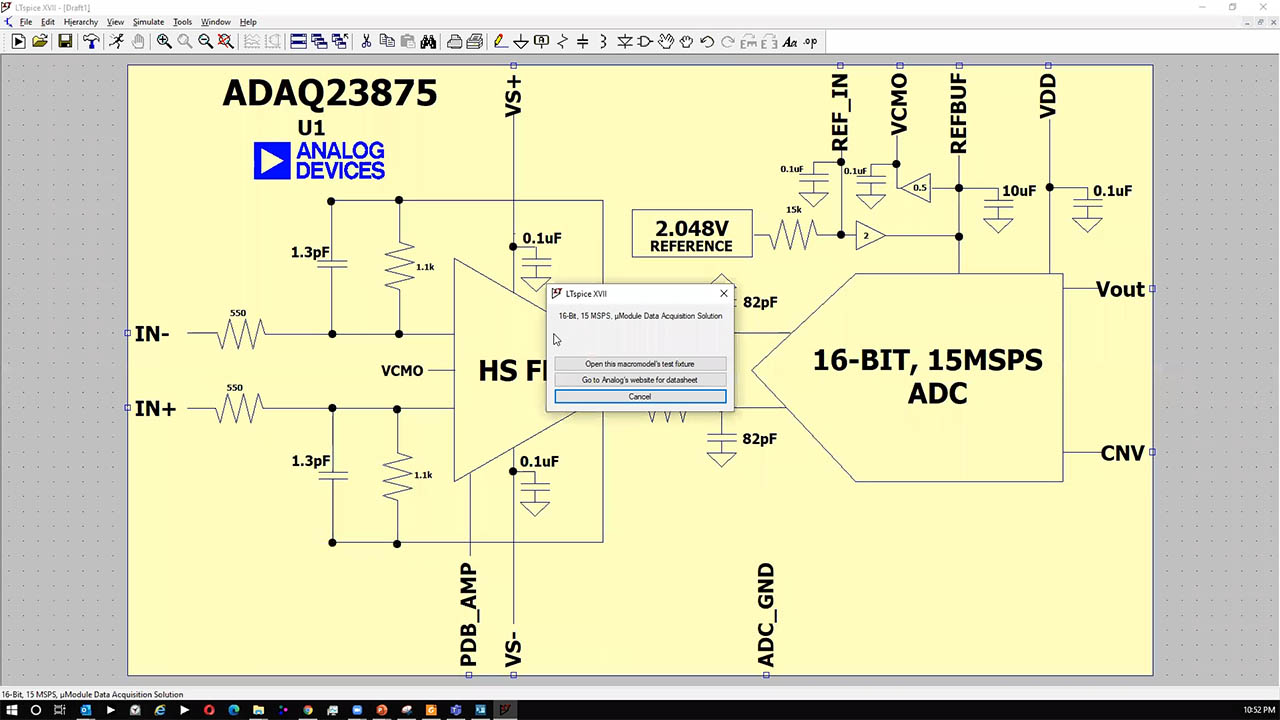Cascade windows icon in toolbar
1280x720 pixels.
click(319, 41)
